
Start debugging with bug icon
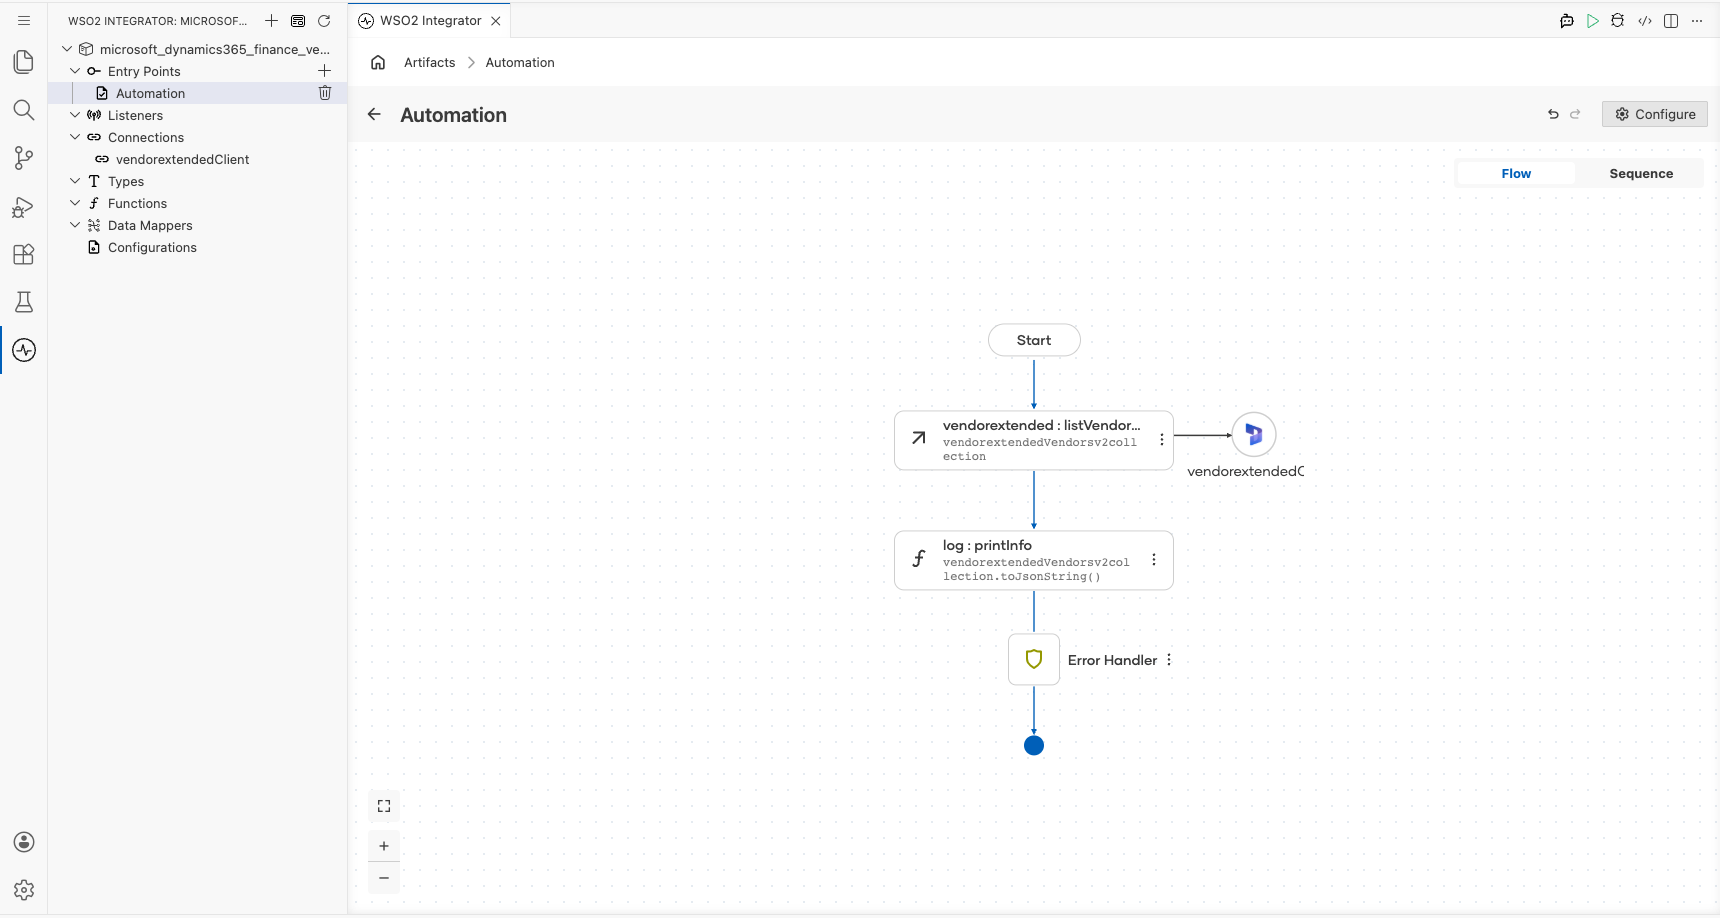[x=1618, y=21]
